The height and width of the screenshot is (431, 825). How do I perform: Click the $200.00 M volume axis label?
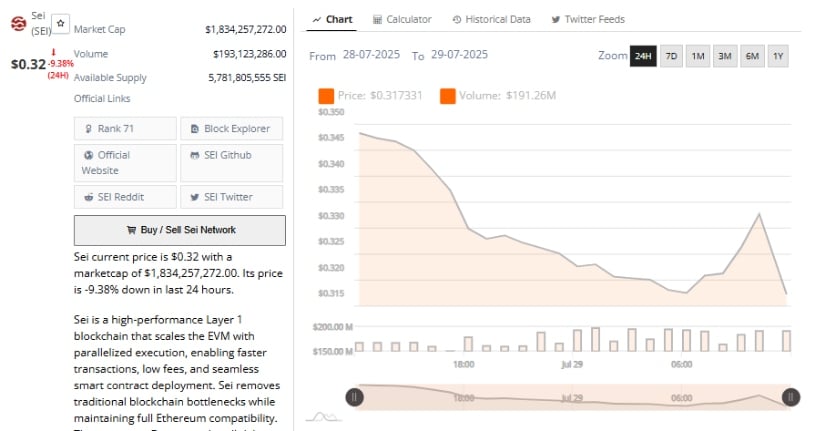(333, 327)
